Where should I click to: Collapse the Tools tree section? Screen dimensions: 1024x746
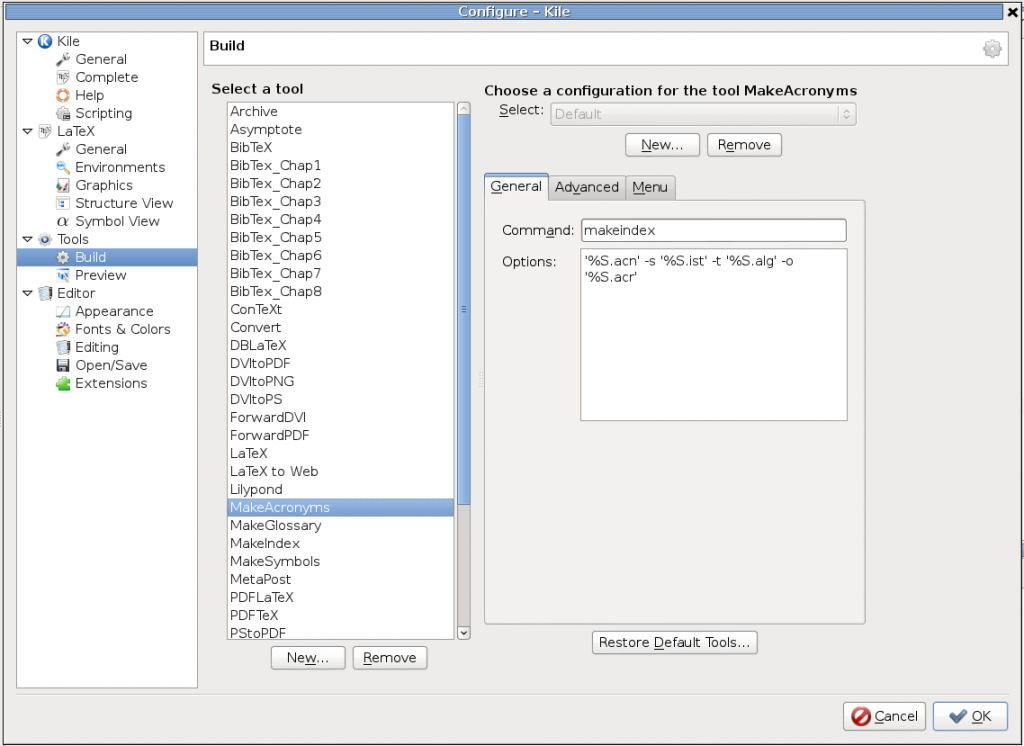(27, 239)
